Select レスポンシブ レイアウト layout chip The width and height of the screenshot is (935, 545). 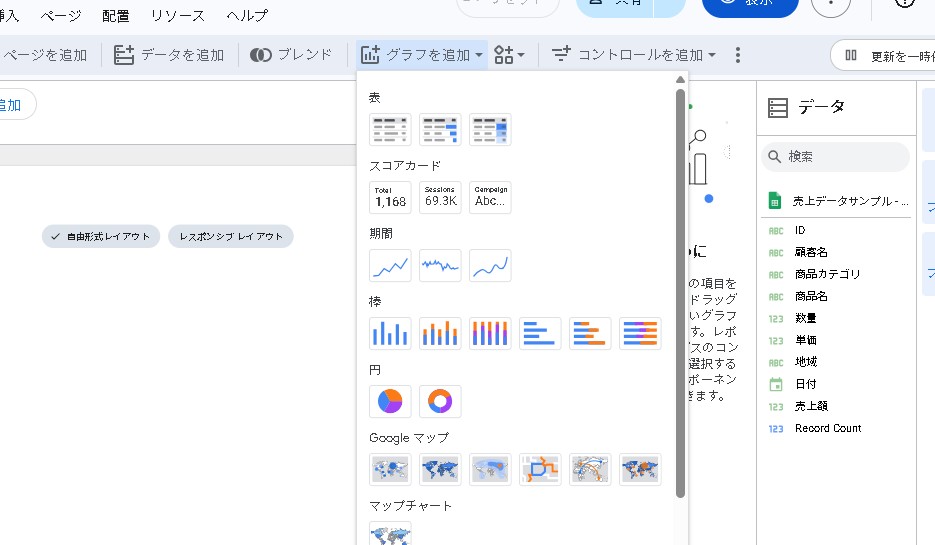pyautogui.click(x=231, y=237)
